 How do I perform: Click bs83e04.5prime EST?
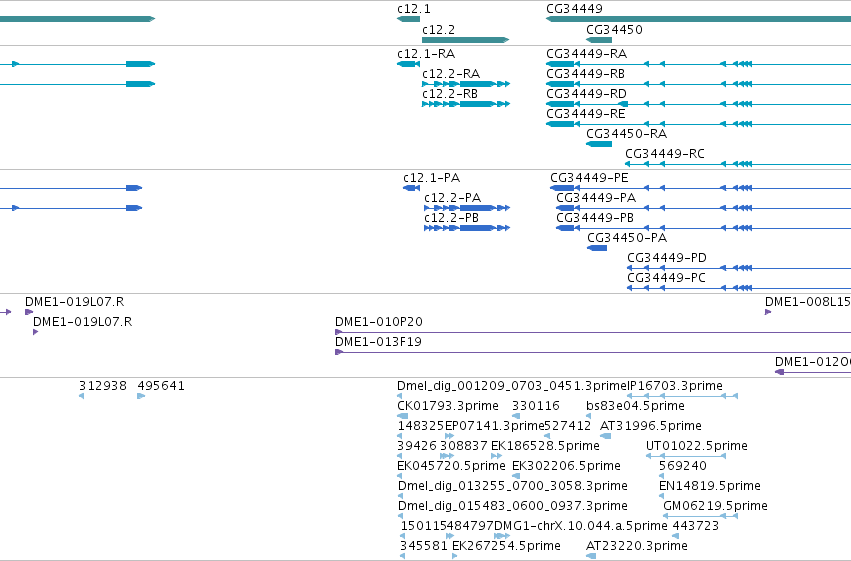(636, 406)
